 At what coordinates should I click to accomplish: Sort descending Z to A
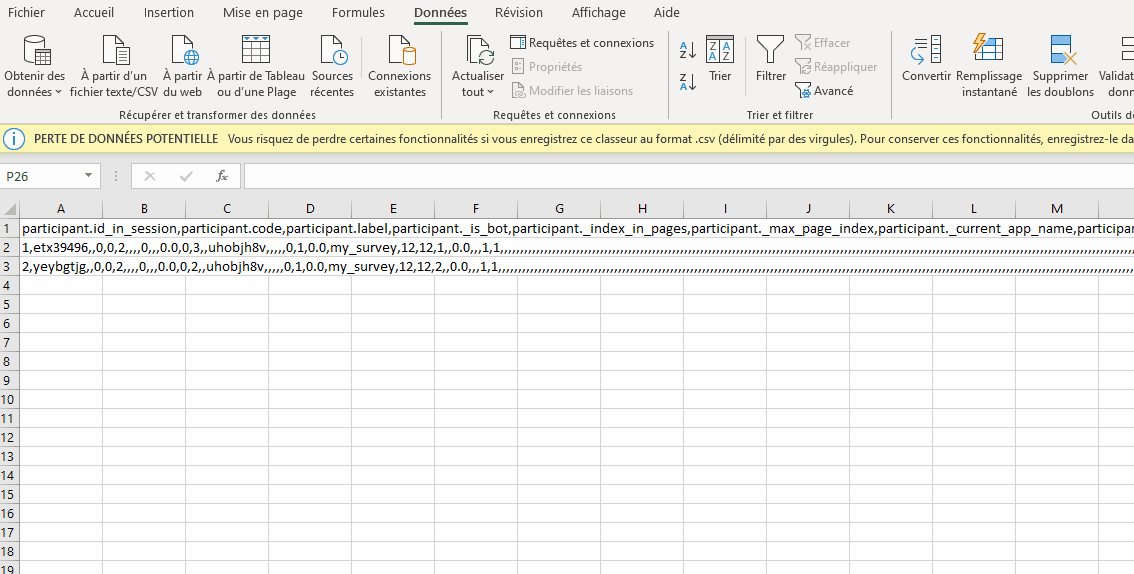[x=688, y=82]
